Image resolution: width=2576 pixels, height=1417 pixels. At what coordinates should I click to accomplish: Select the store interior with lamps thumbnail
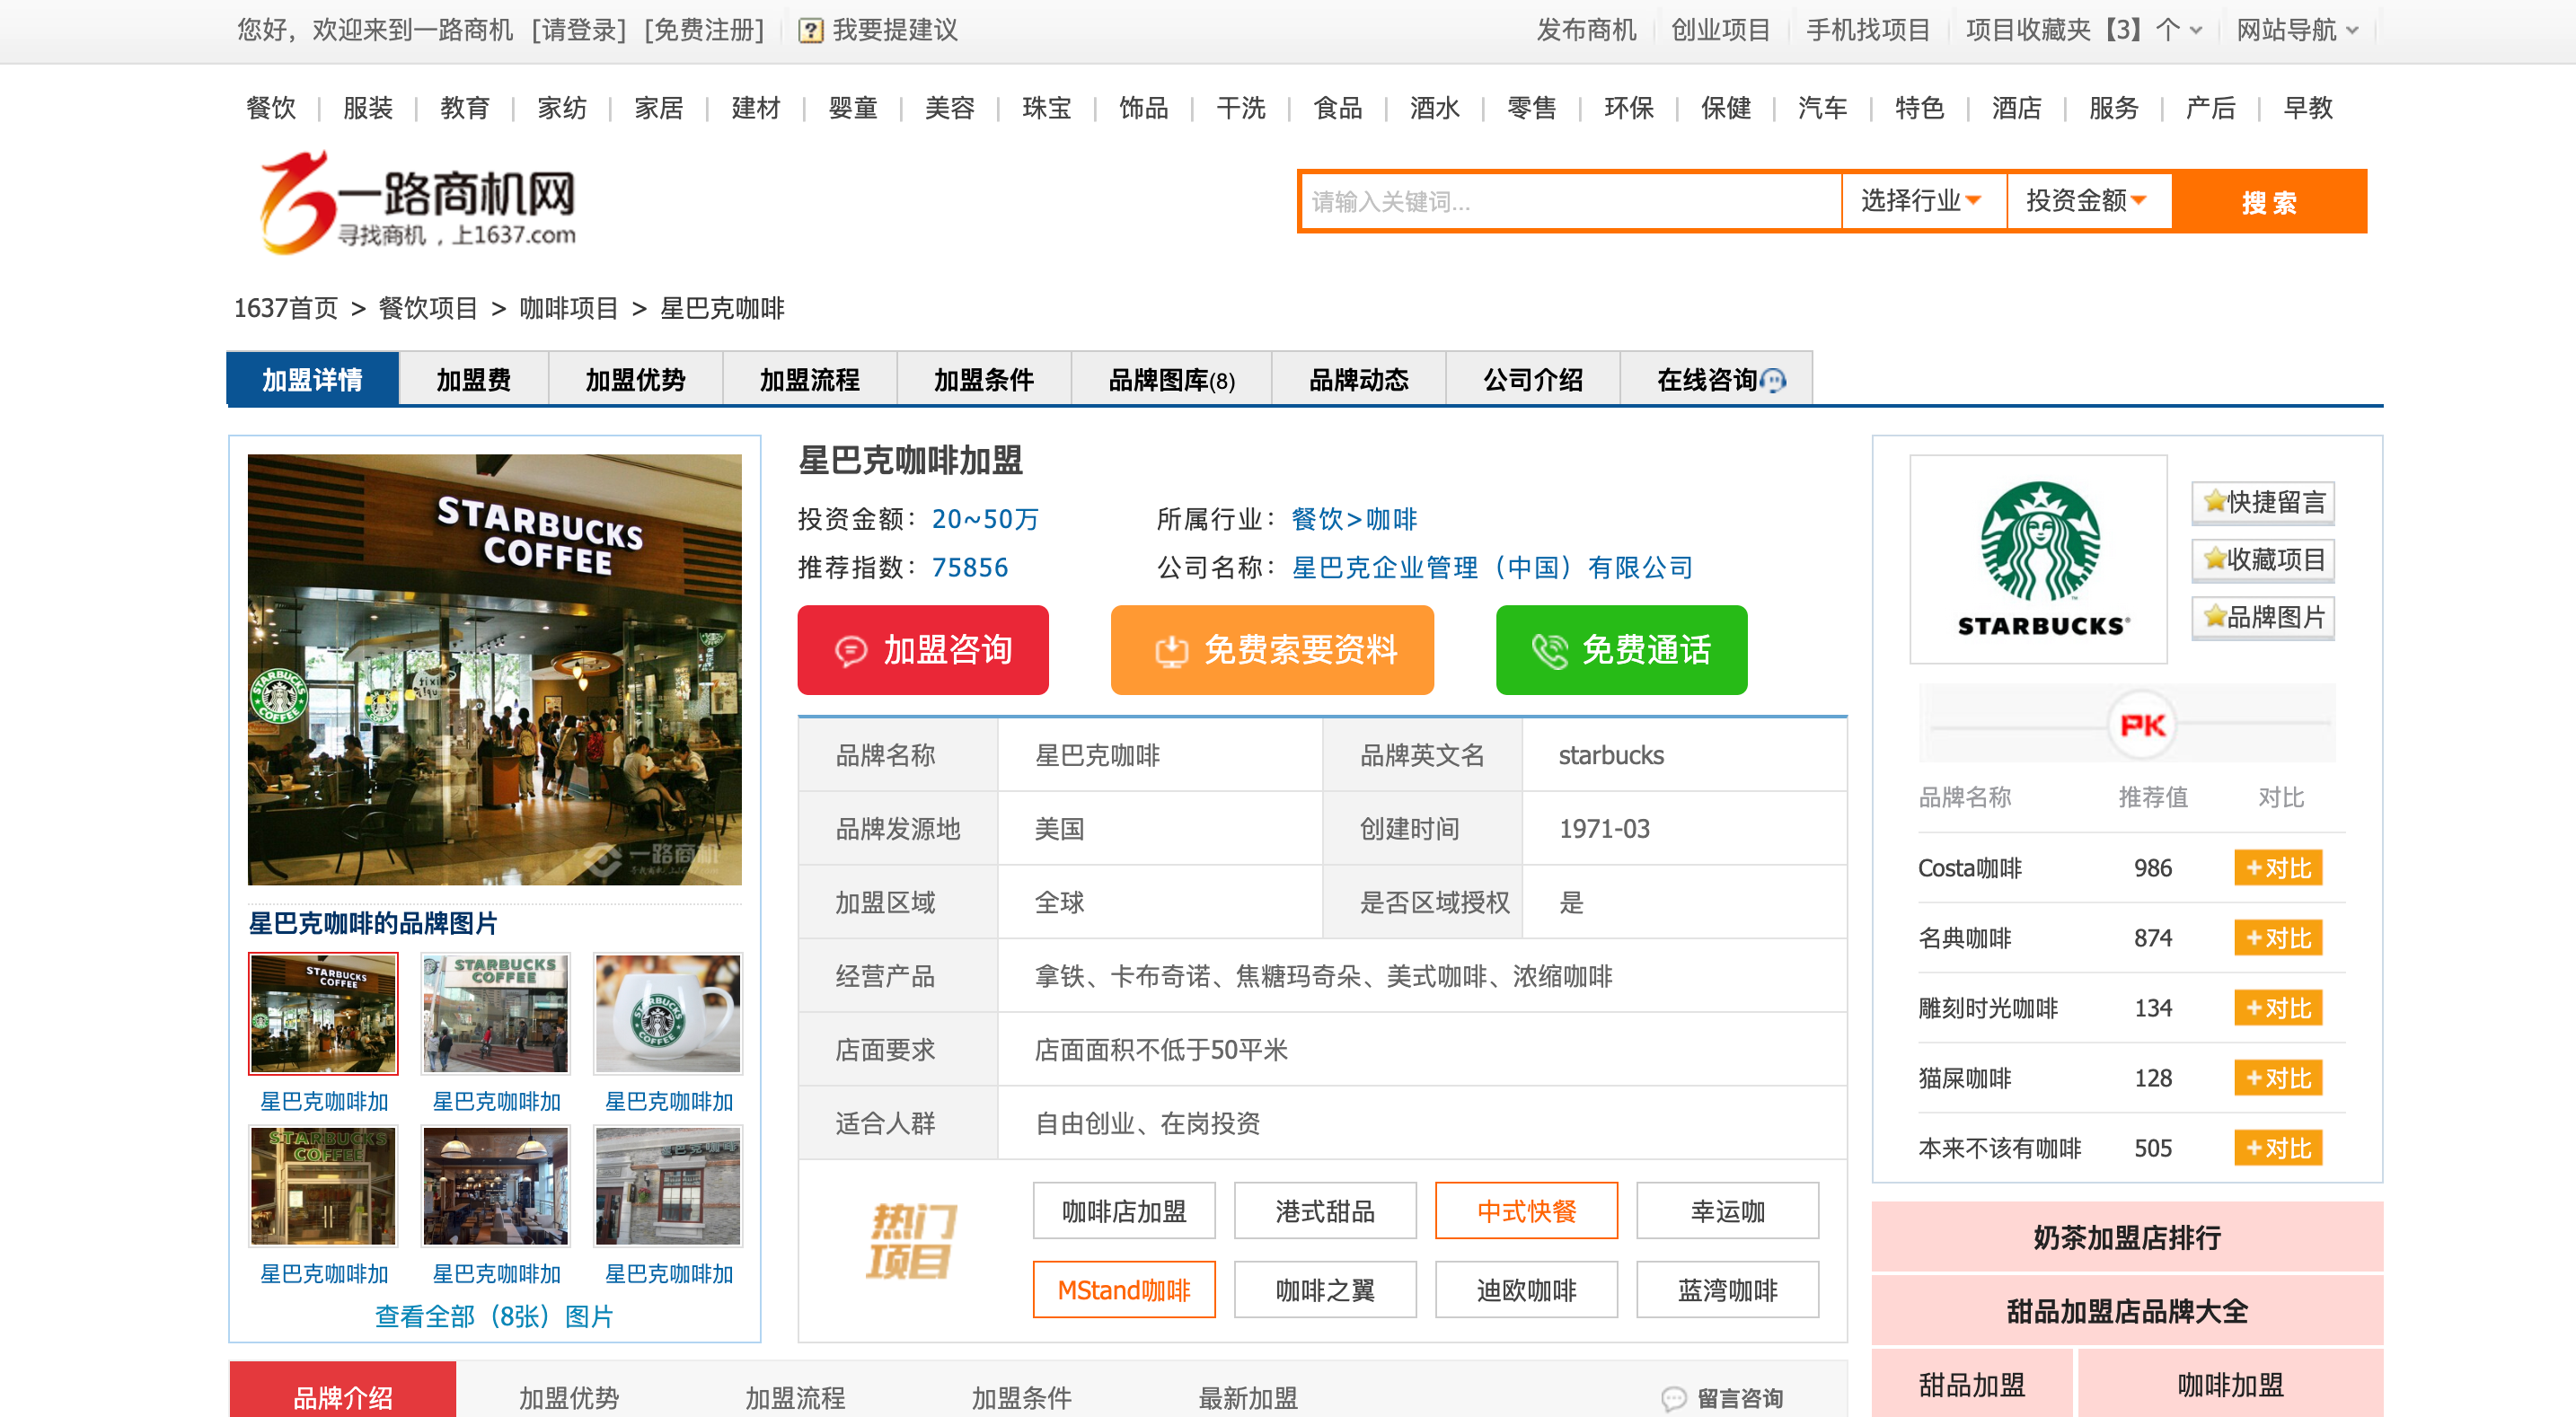(495, 1186)
